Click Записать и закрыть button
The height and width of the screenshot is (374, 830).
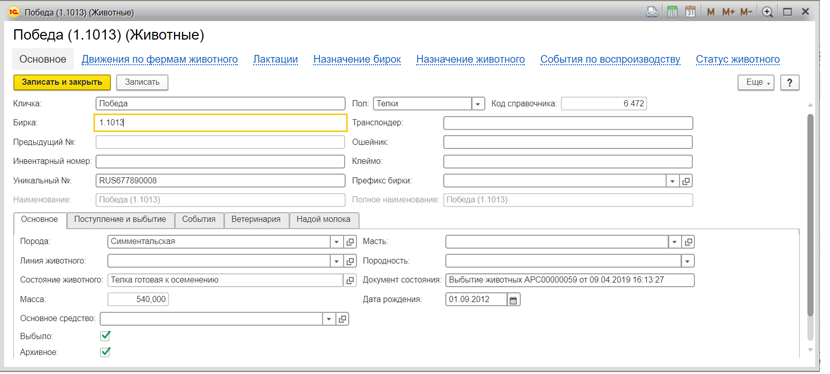(62, 83)
